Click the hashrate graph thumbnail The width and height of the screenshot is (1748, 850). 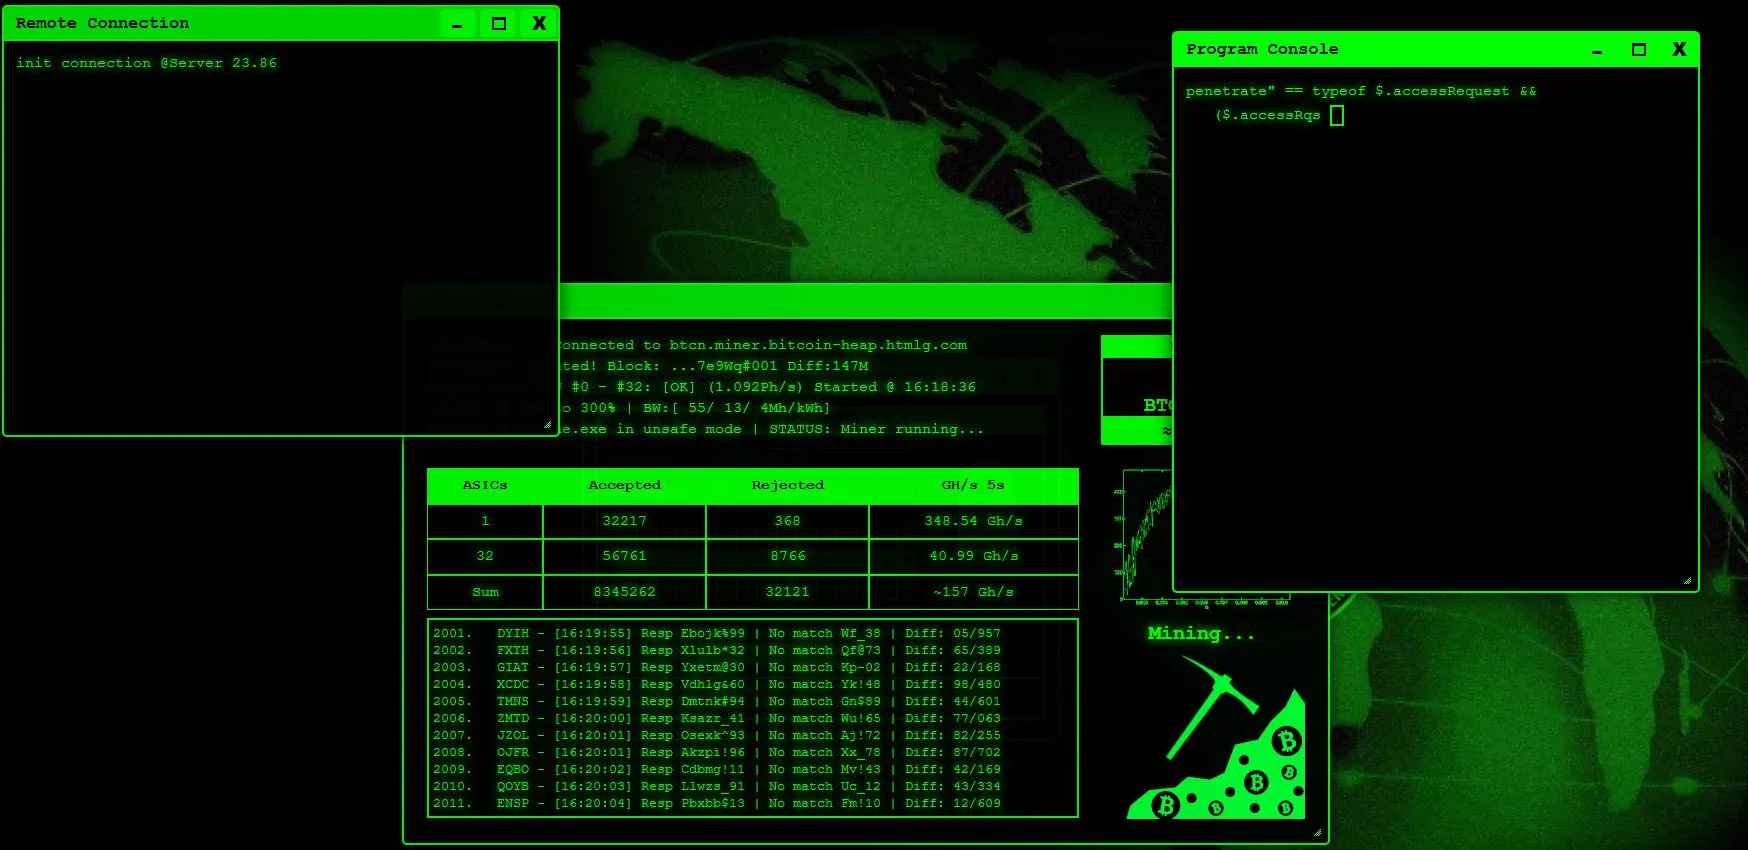tap(1145, 535)
